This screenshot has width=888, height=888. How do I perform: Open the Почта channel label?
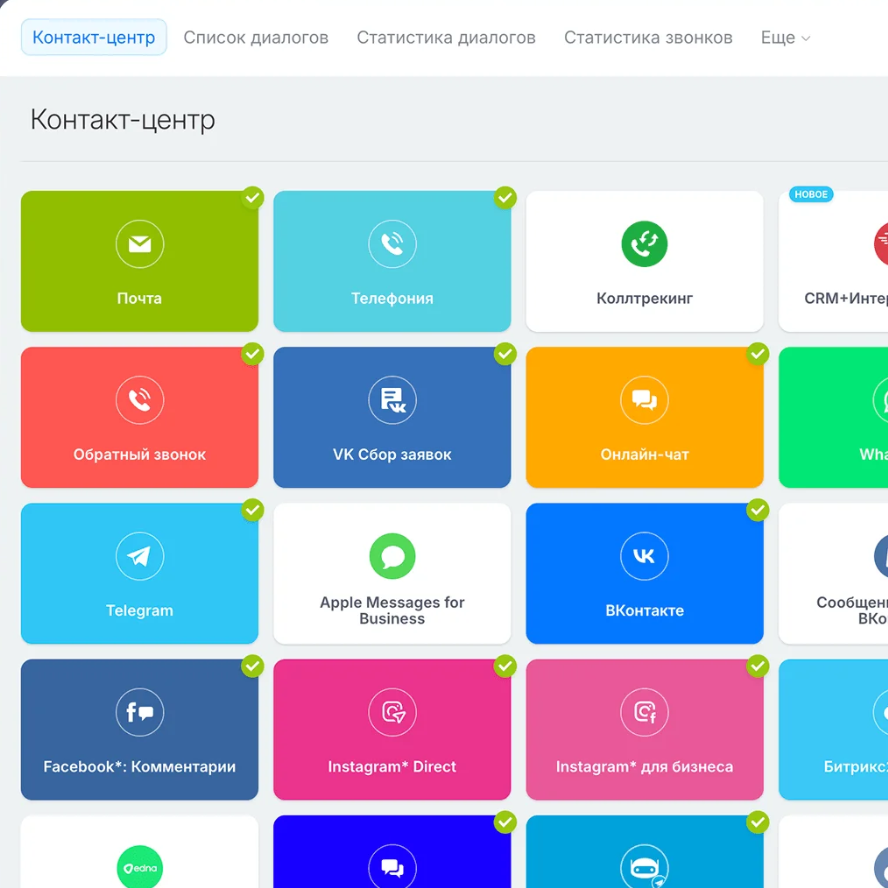click(139, 298)
